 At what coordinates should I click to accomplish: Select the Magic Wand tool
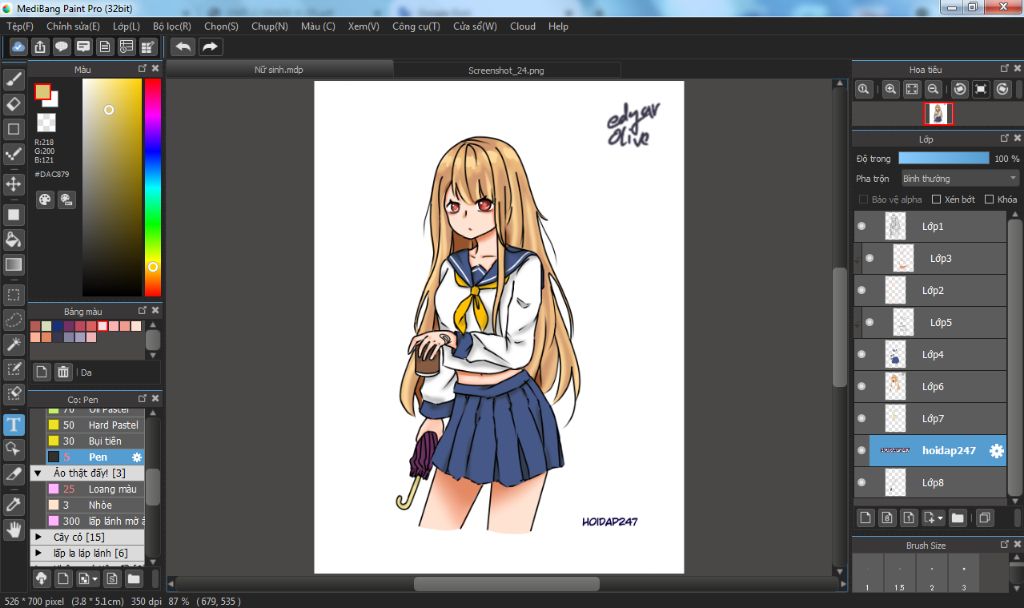14,345
